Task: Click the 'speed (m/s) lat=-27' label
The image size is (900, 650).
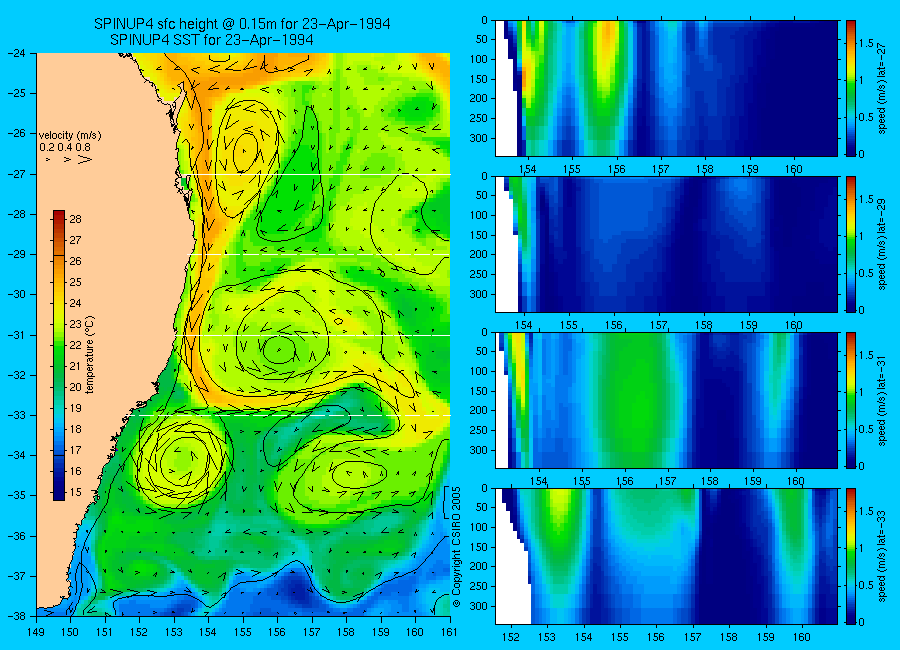Action: point(883,87)
